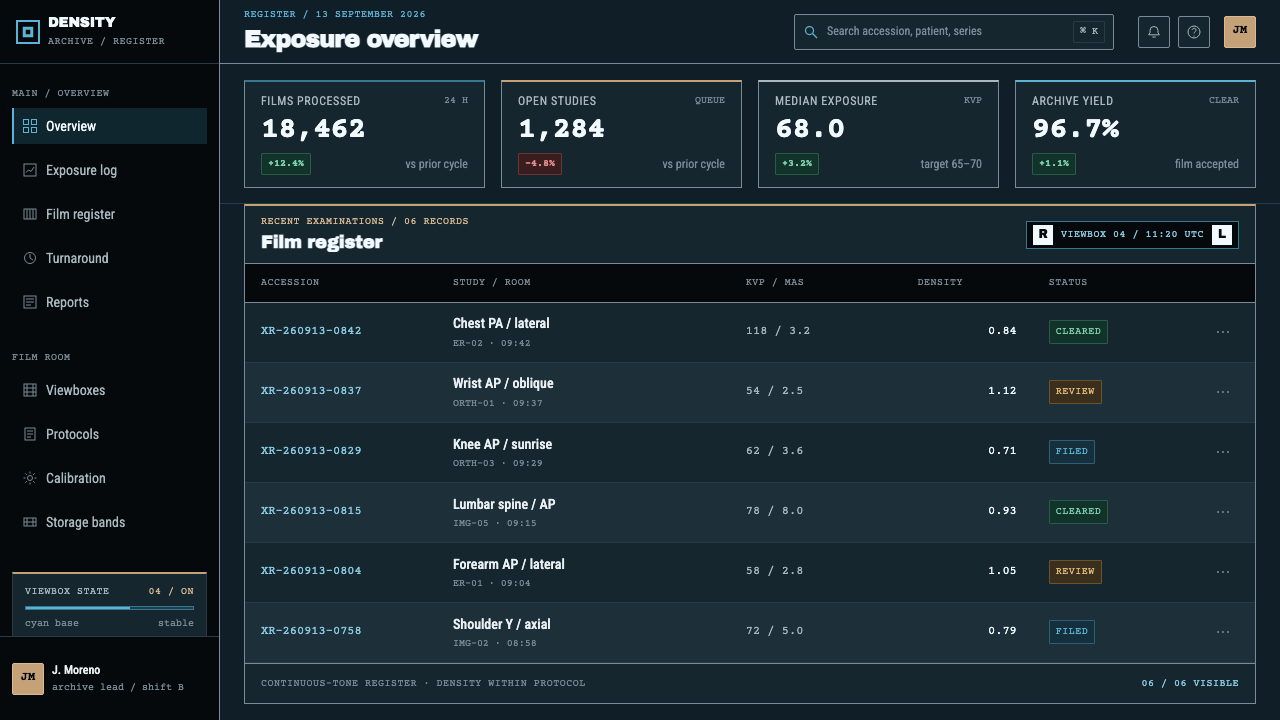Open accession link XR-260913-0758
This screenshot has height=720, width=1280.
click(311, 631)
